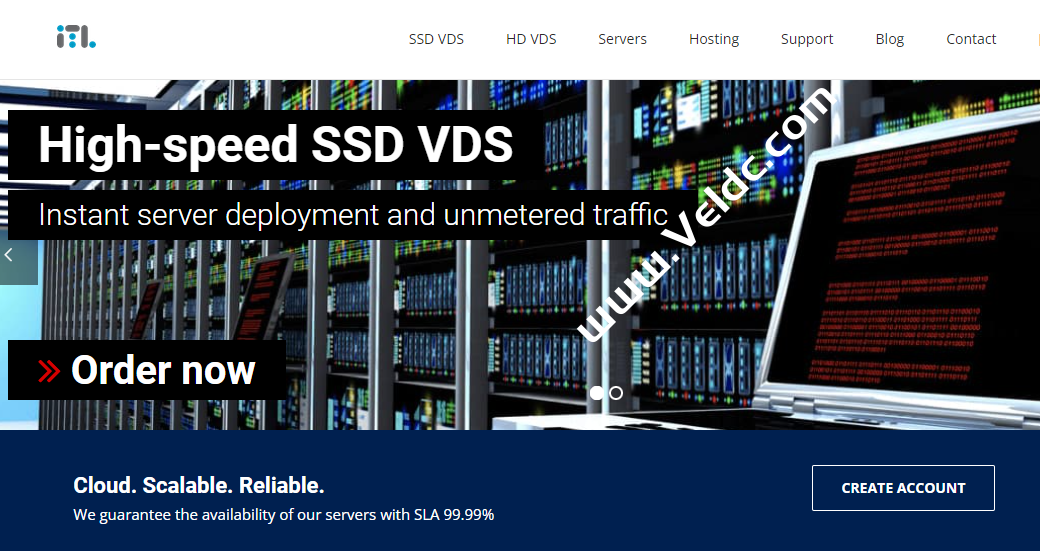Open the Contact page

pos(971,39)
